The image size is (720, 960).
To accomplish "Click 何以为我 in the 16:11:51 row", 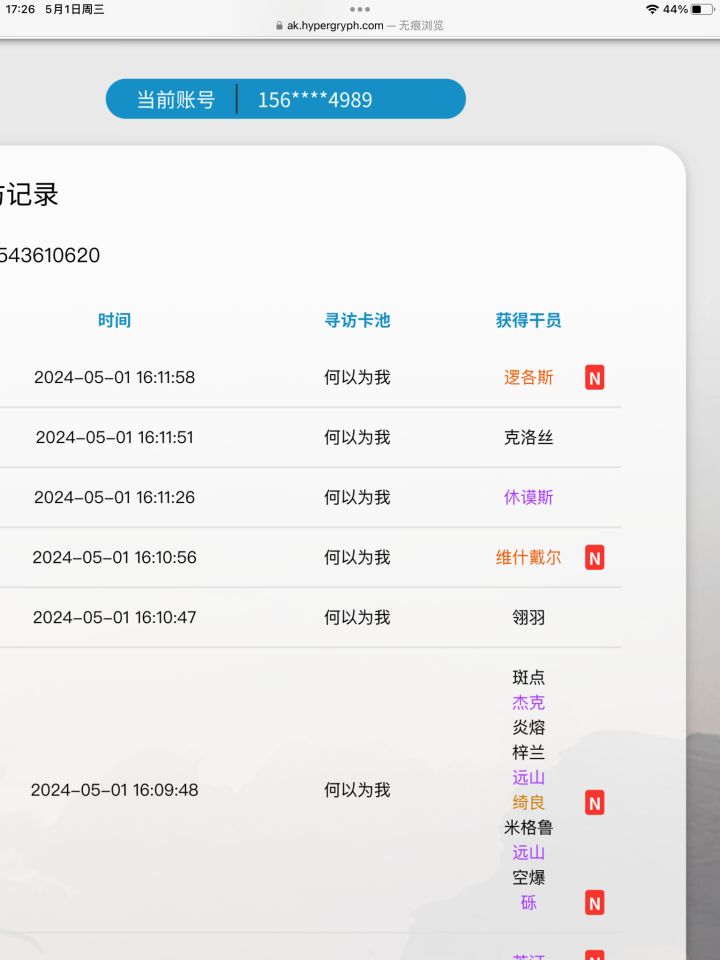I will tap(358, 437).
